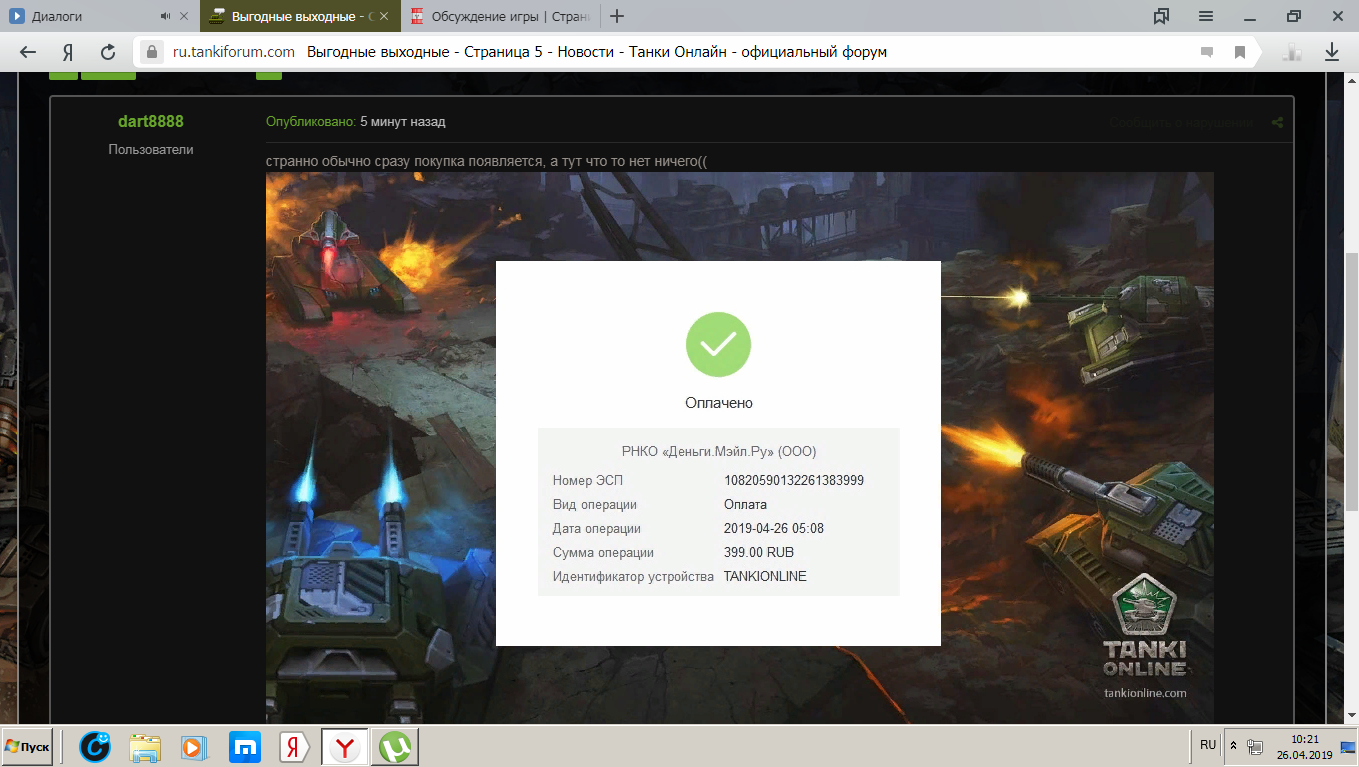The image size is (1359, 767).
Task: Show site security info via the lock icon
Action: click(152, 52)
